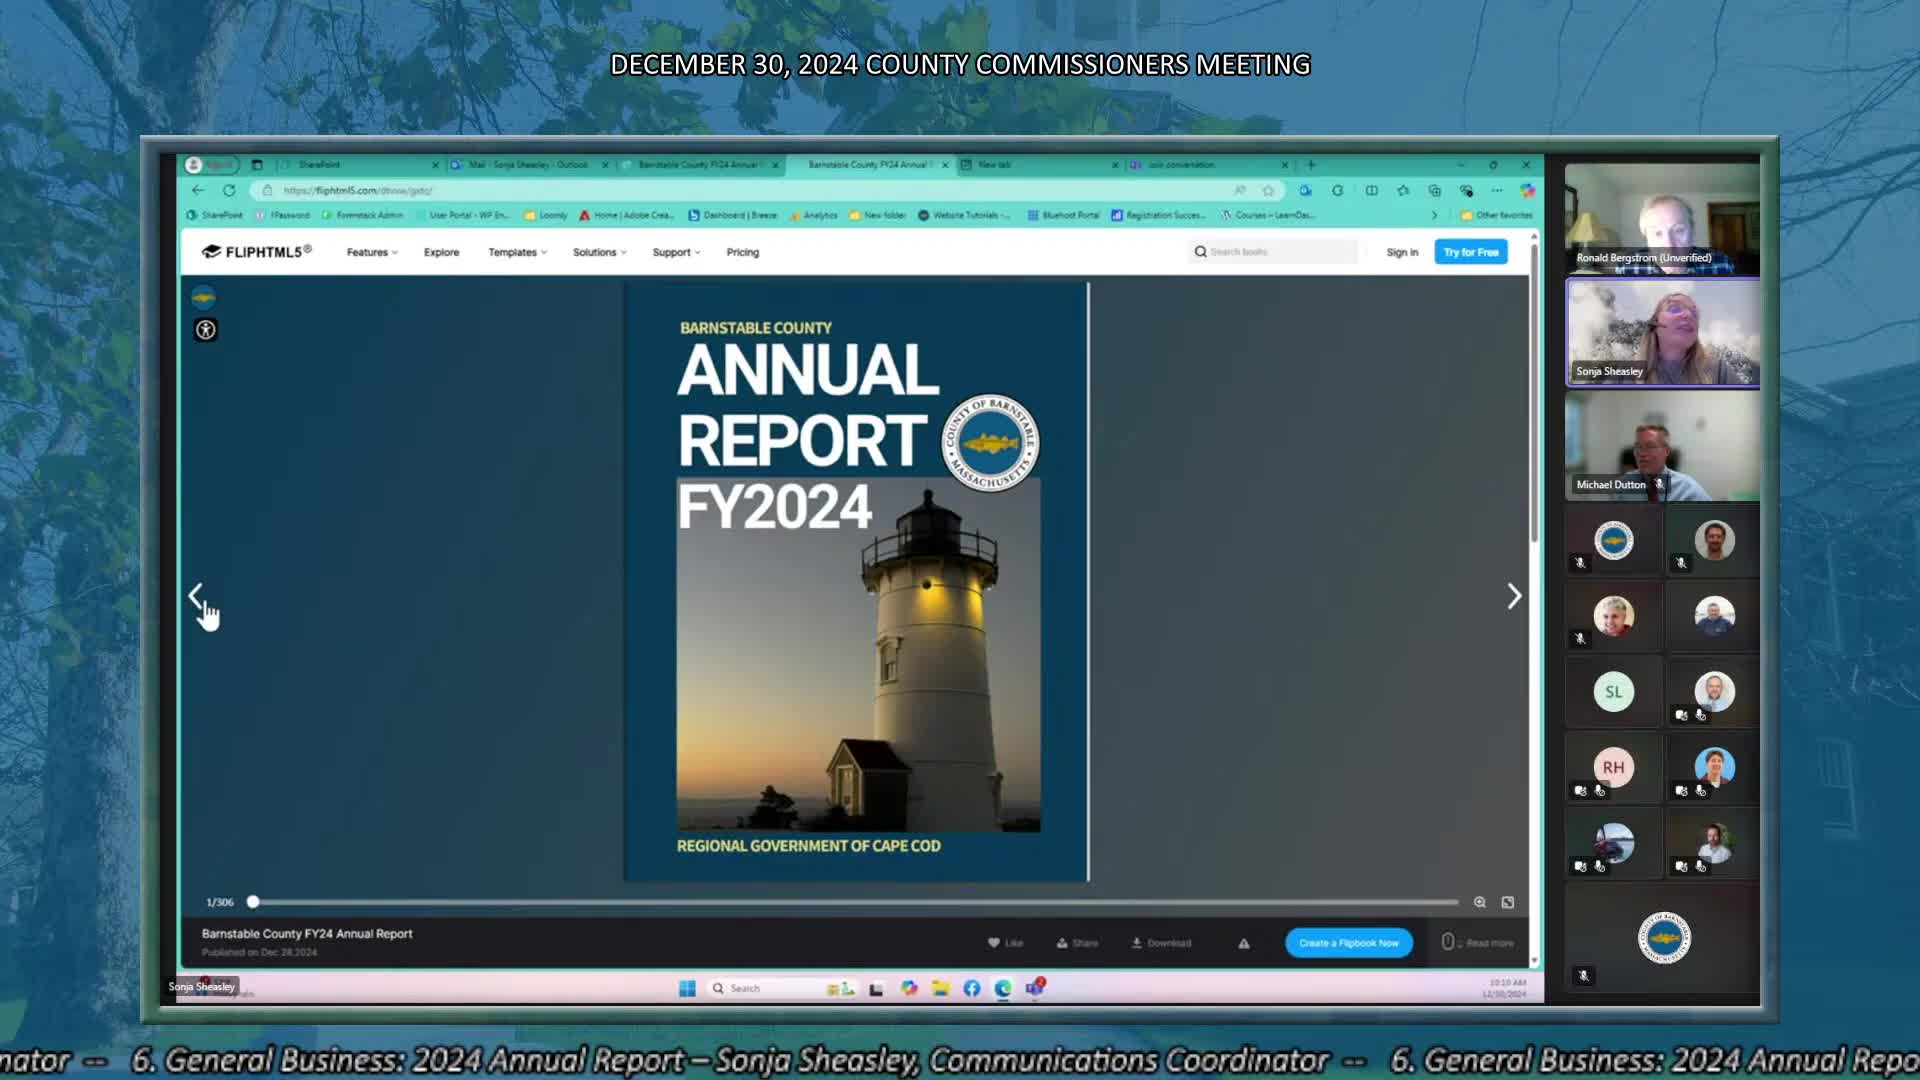1920x1080 pixels.
Task: Click the Download button
Action: pyautogui.click(x=1161, y=943)
